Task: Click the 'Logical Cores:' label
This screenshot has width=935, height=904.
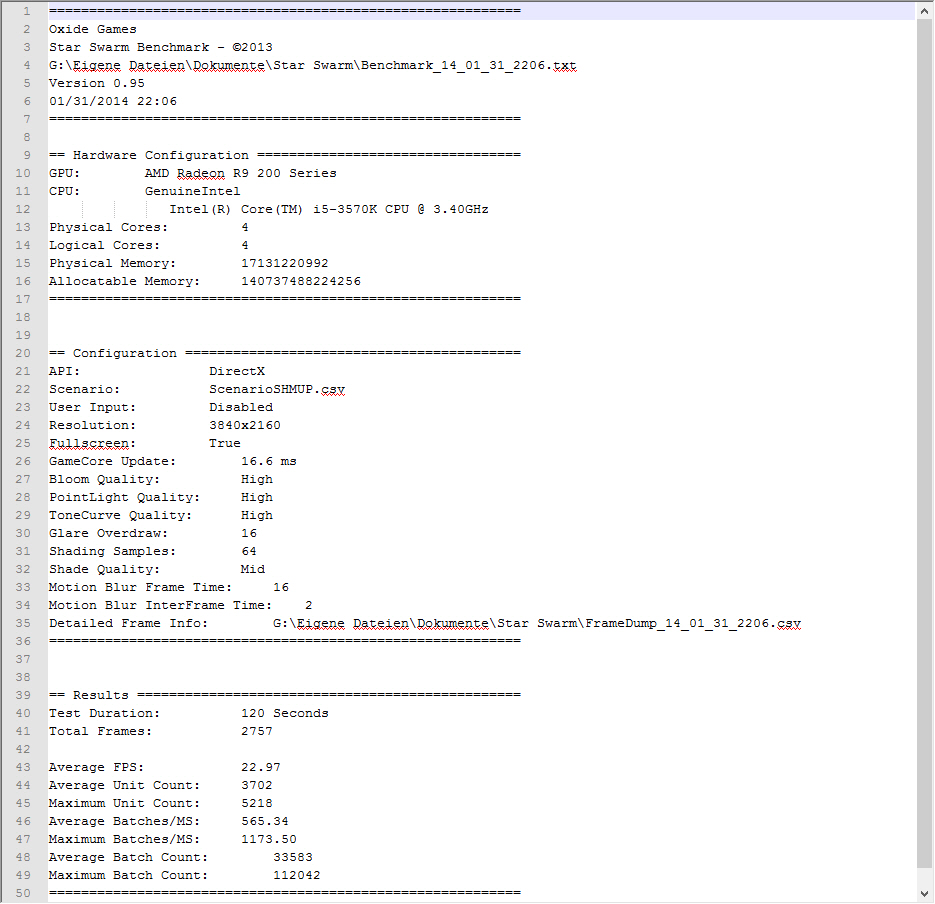Action: pyautogui.click(x=104, y=245)
